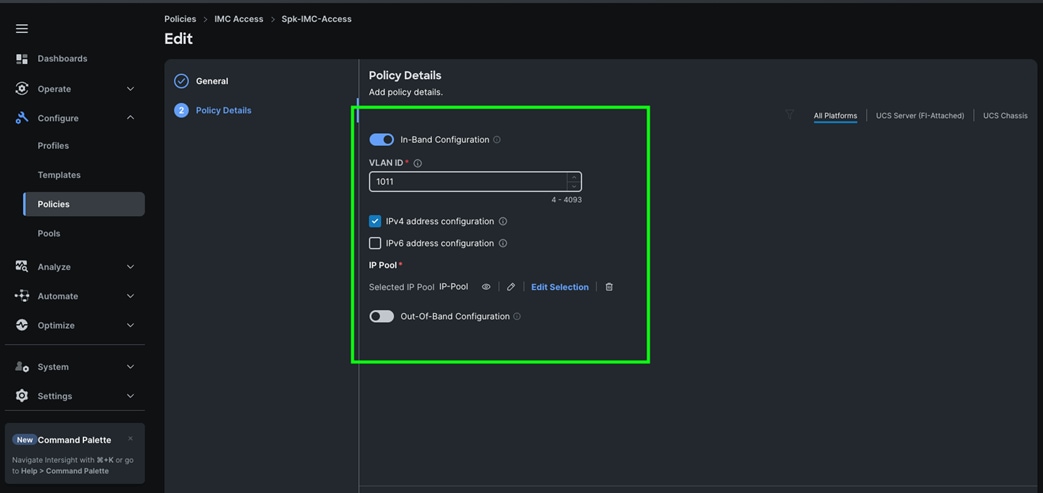The image size is (1043, 493).
Task: Expand the Optimize menu chevron
Action: click(130, 325)
